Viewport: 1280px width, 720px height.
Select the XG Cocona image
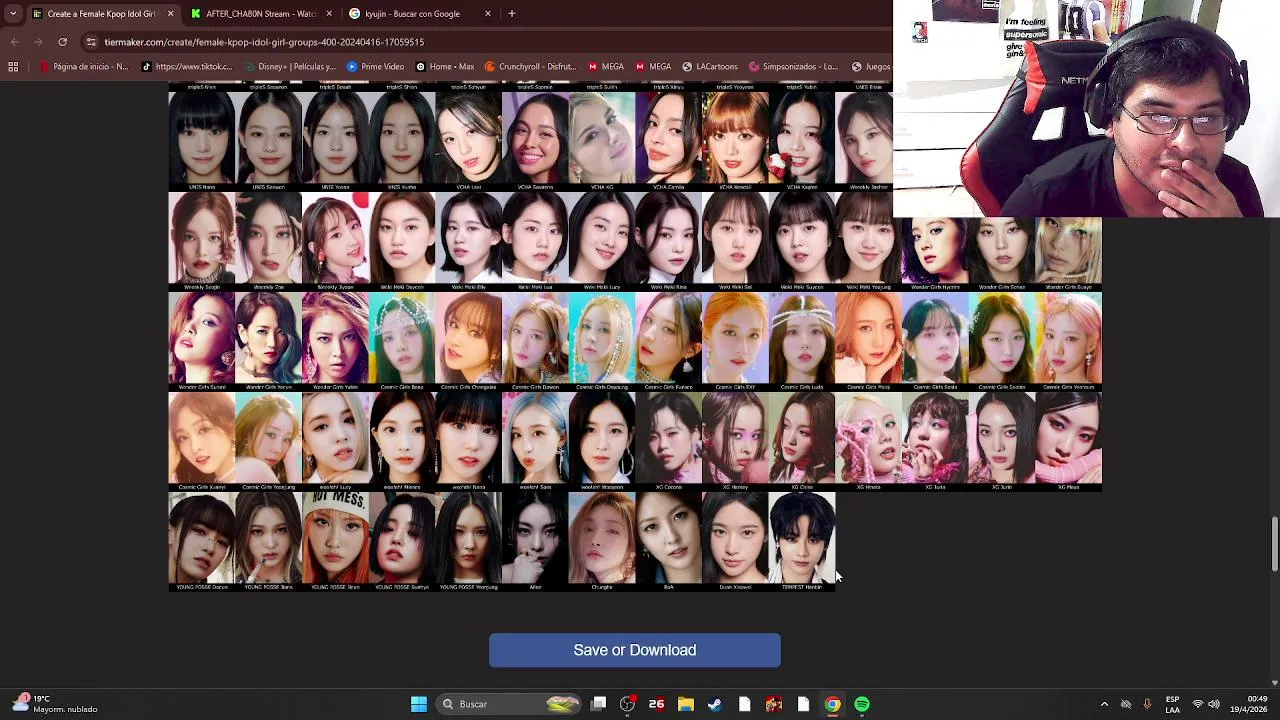coord(668,441)
